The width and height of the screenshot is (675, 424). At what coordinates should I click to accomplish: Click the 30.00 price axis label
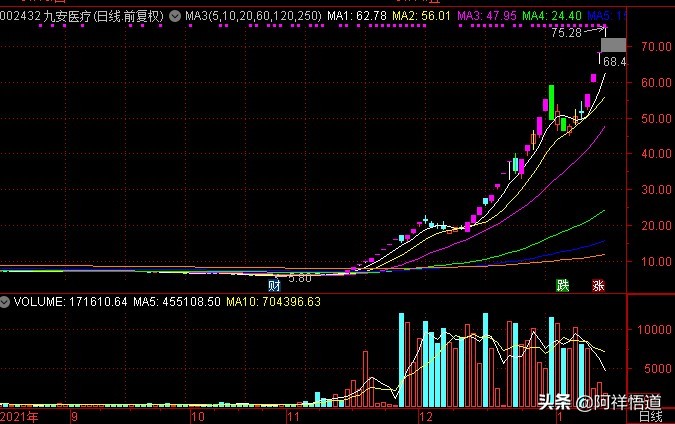(x=656, y=190)
